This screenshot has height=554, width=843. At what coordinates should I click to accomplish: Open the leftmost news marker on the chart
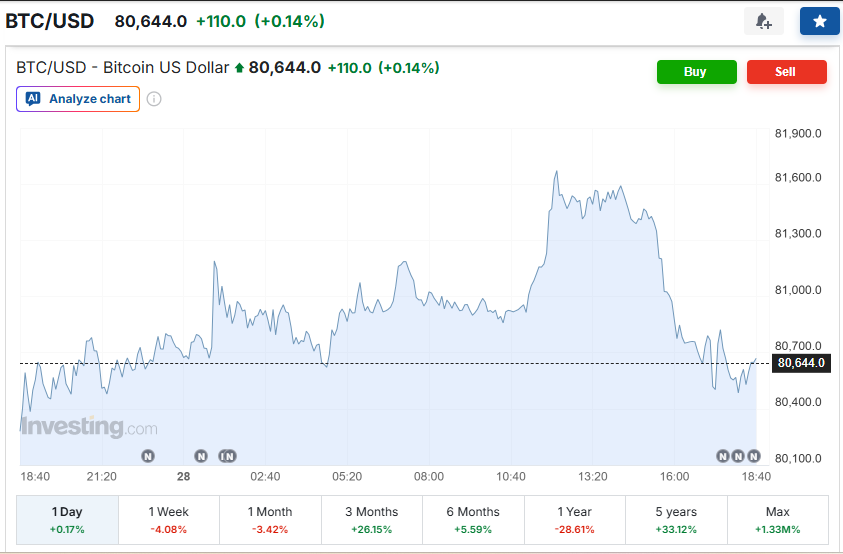[148, 456]
